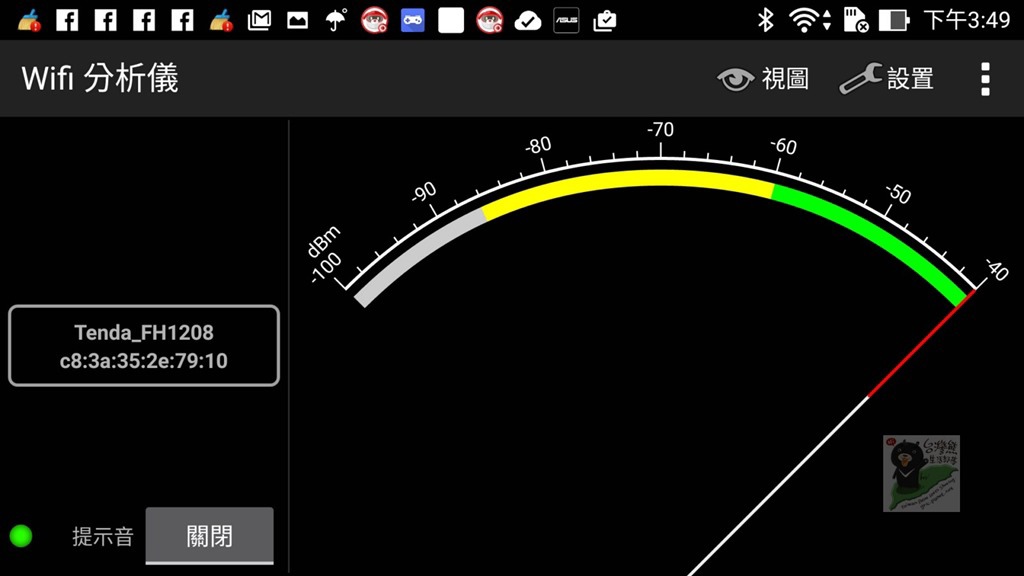Tap the Wifi 分析儀 title

[x=100, y=78]
